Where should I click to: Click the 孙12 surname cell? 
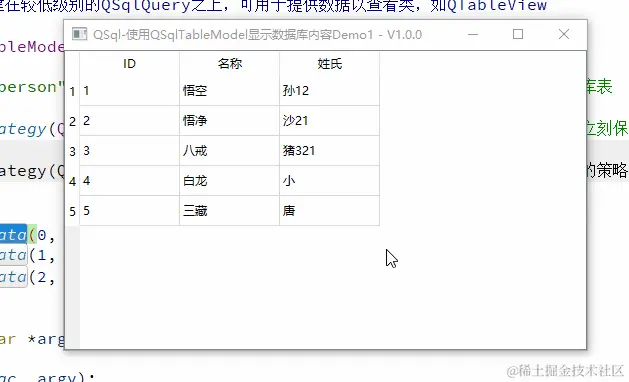[x=329, y=91]
